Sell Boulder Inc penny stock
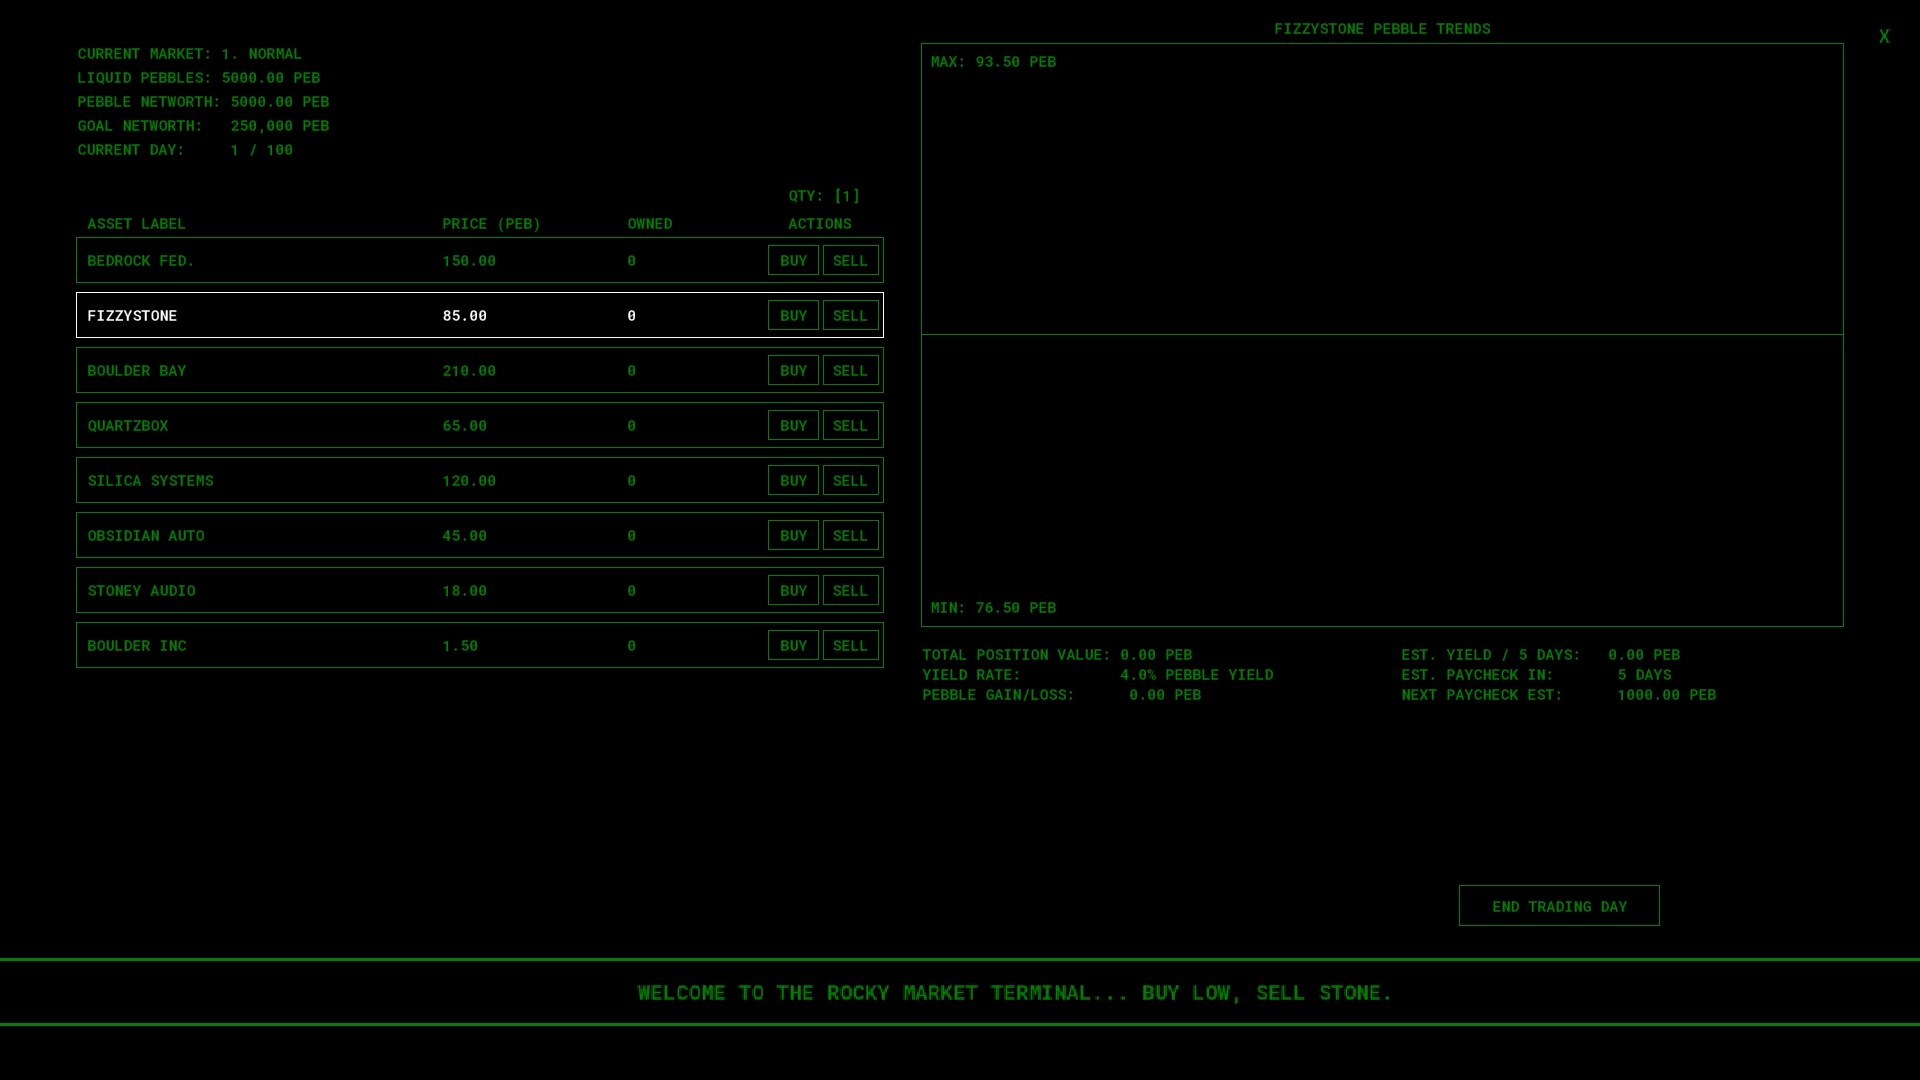 pos(850,645)
